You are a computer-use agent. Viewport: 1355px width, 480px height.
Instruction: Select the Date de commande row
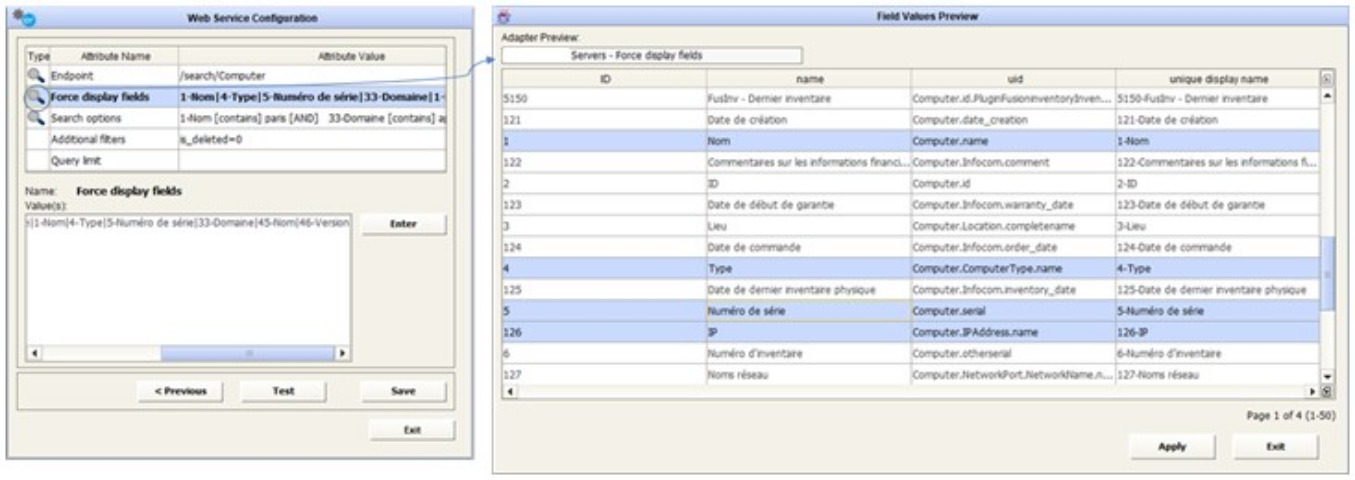click(911, 247)
